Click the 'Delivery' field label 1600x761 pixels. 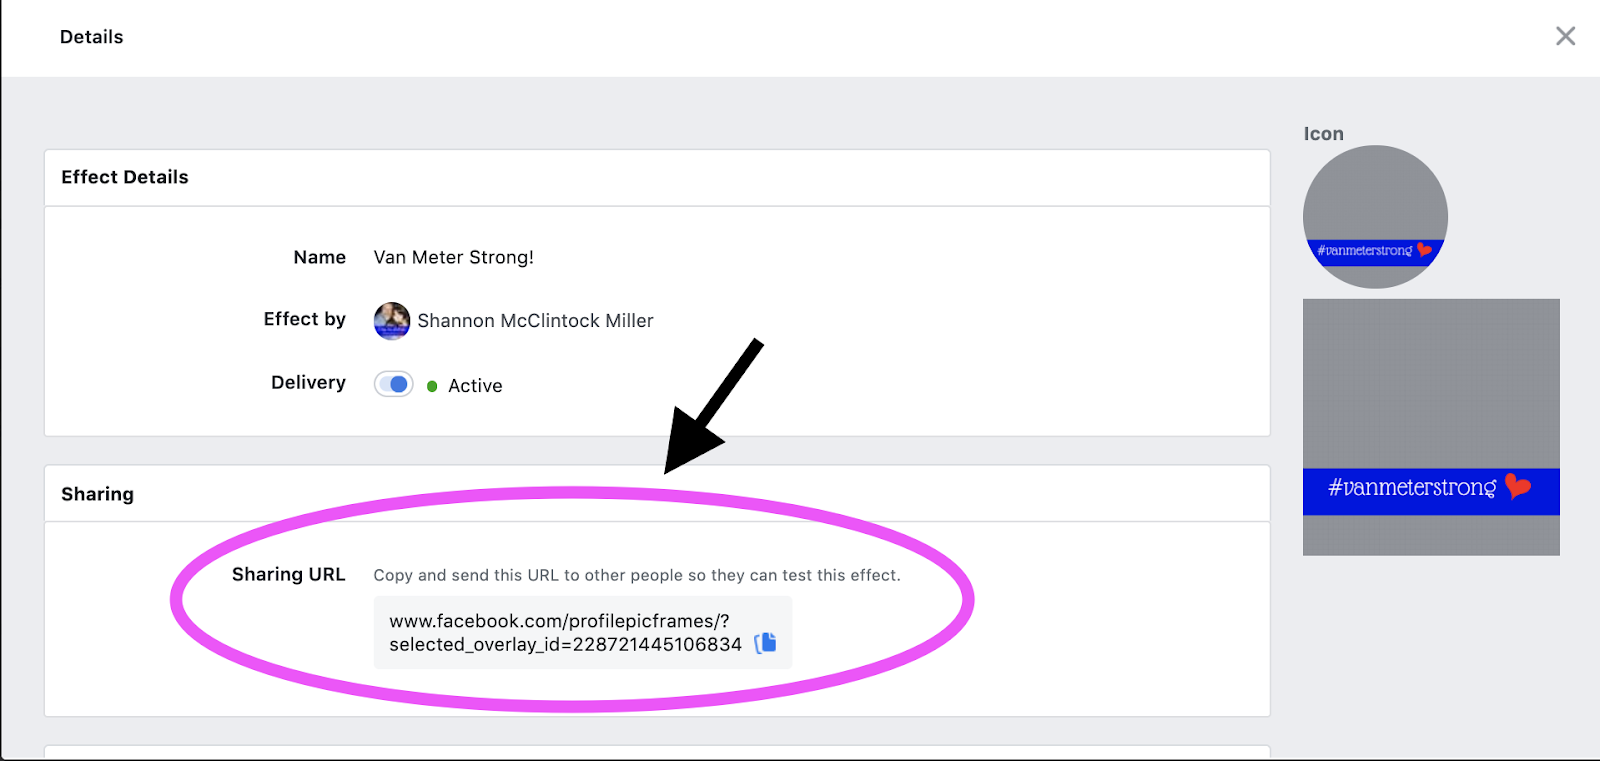click(308, 383)
